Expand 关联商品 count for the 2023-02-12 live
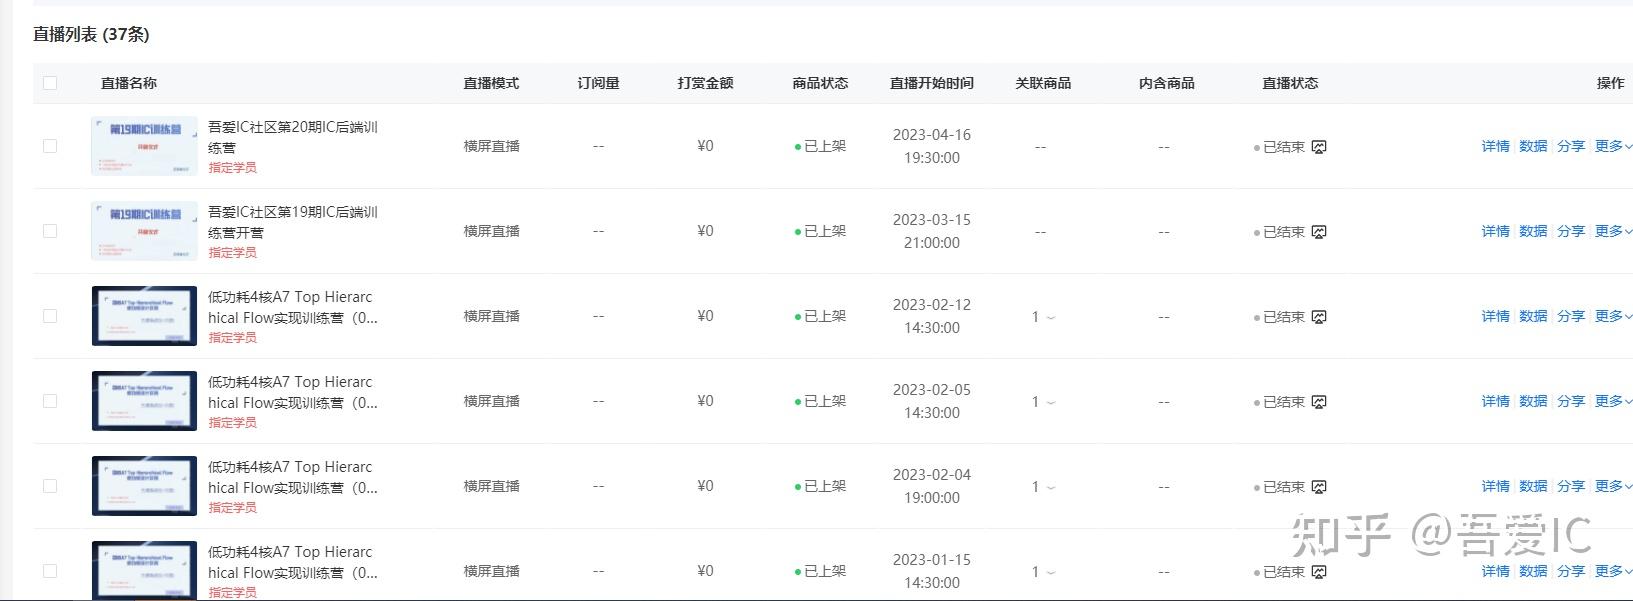 (x=1043, y=317)
